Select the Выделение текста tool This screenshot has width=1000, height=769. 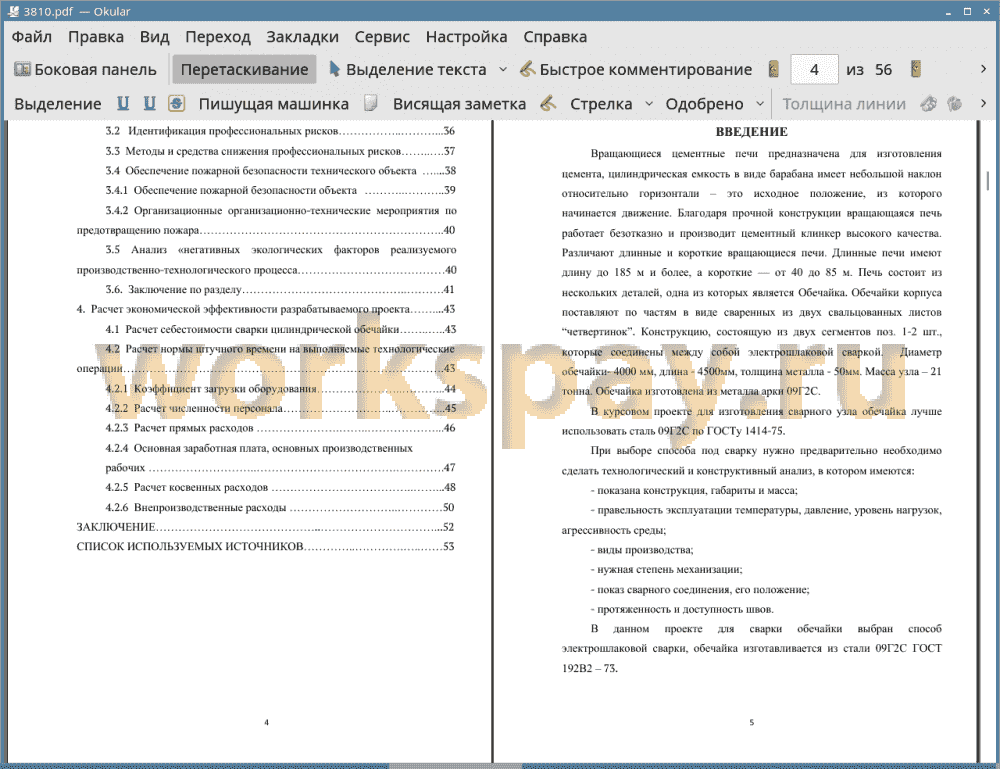408,70
